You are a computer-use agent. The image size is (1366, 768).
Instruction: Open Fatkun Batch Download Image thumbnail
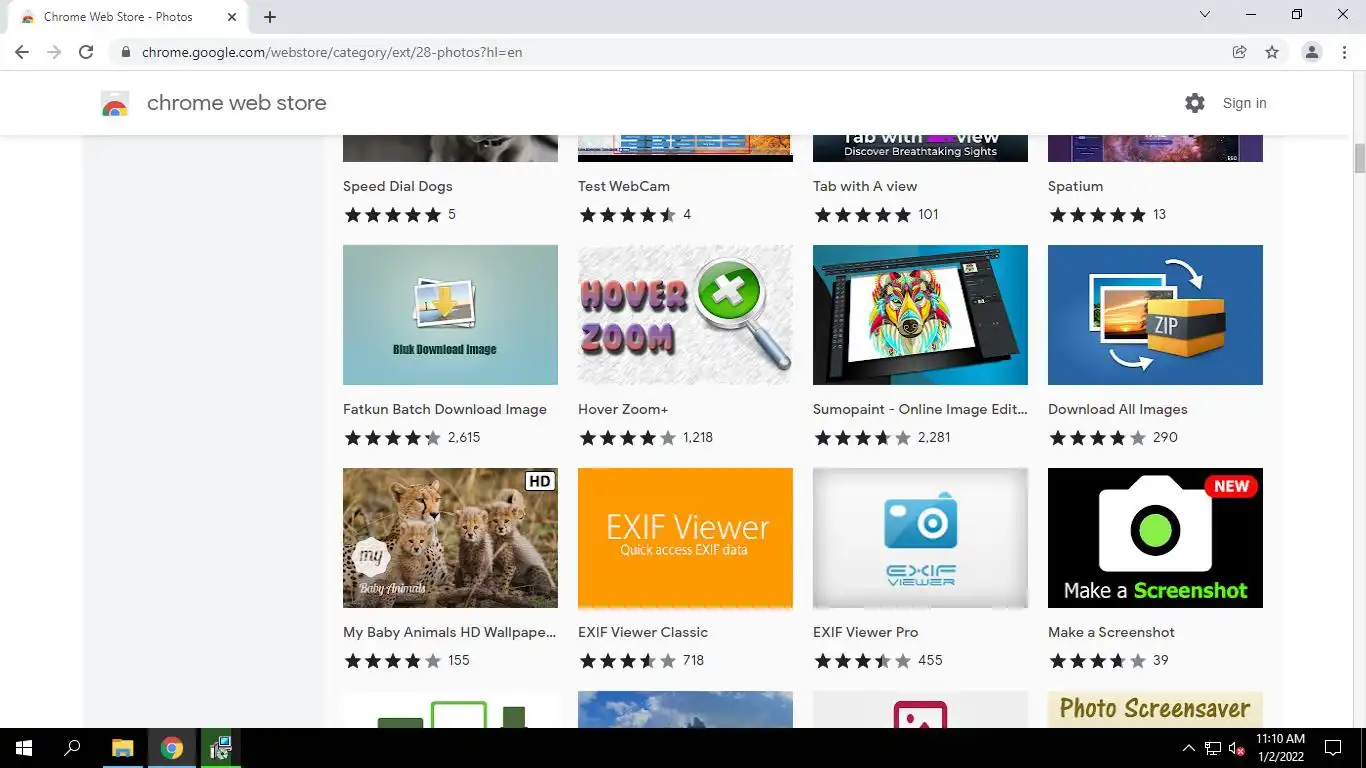pyautogui.click(x=450, y=315)
